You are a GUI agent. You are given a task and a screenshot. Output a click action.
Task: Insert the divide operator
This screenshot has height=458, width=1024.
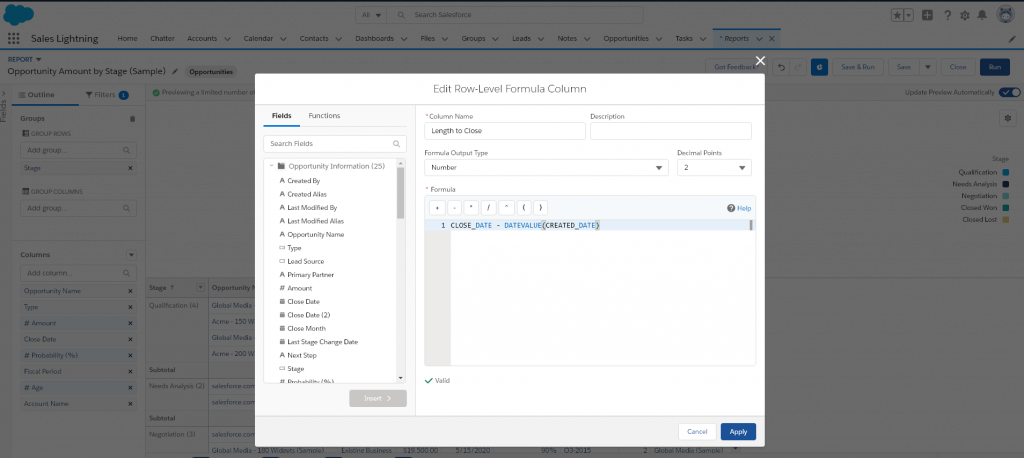coord(488,208)
